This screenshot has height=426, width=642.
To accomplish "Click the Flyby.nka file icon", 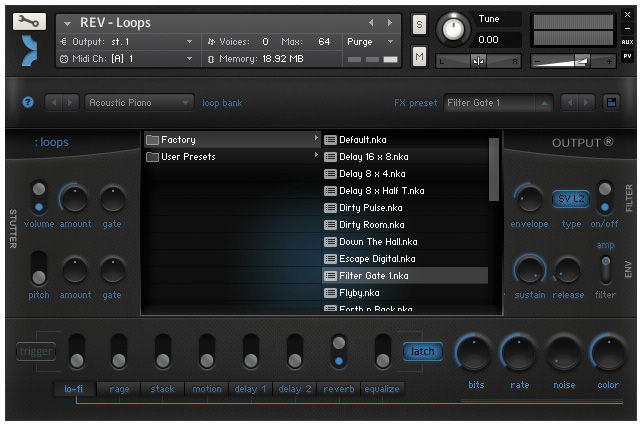I will coord(330,293).
